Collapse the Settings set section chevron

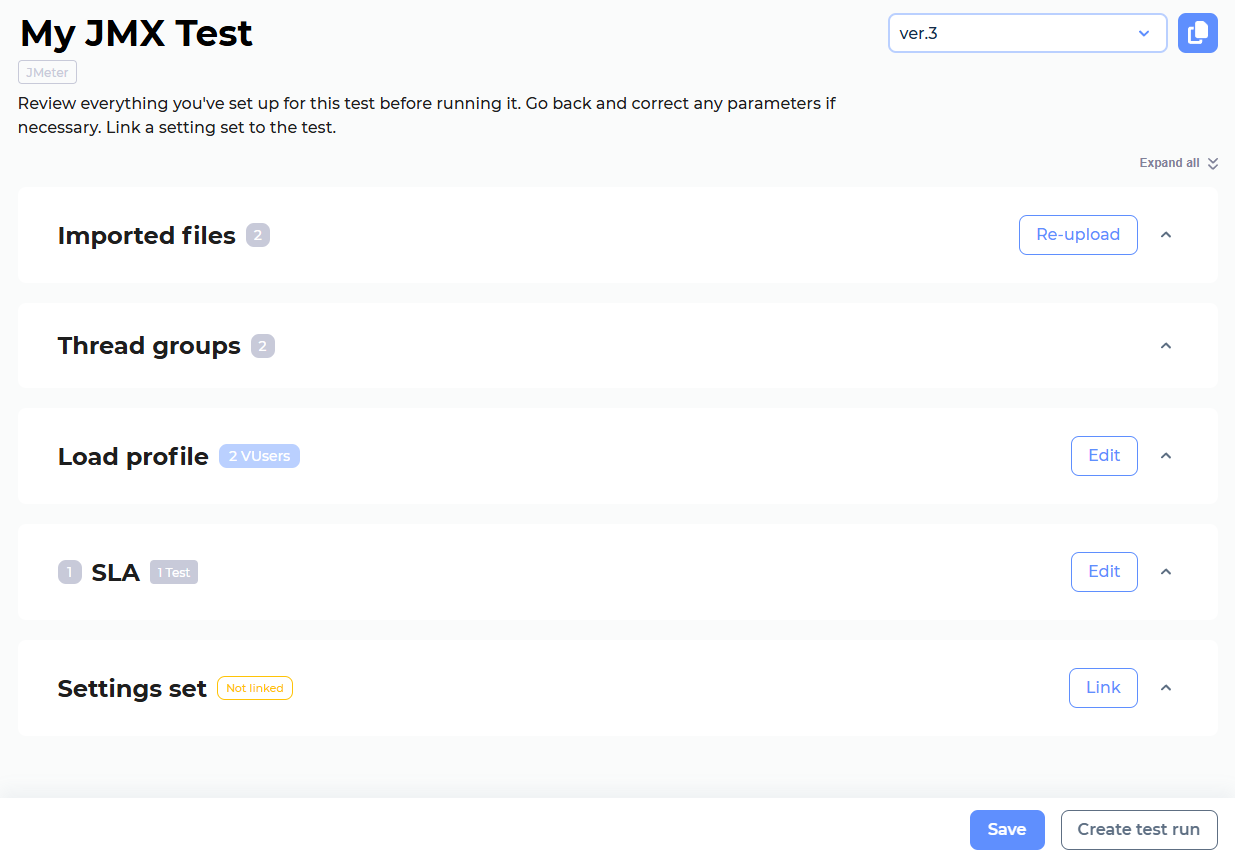pyautogui.click(x=1165, y=687)
